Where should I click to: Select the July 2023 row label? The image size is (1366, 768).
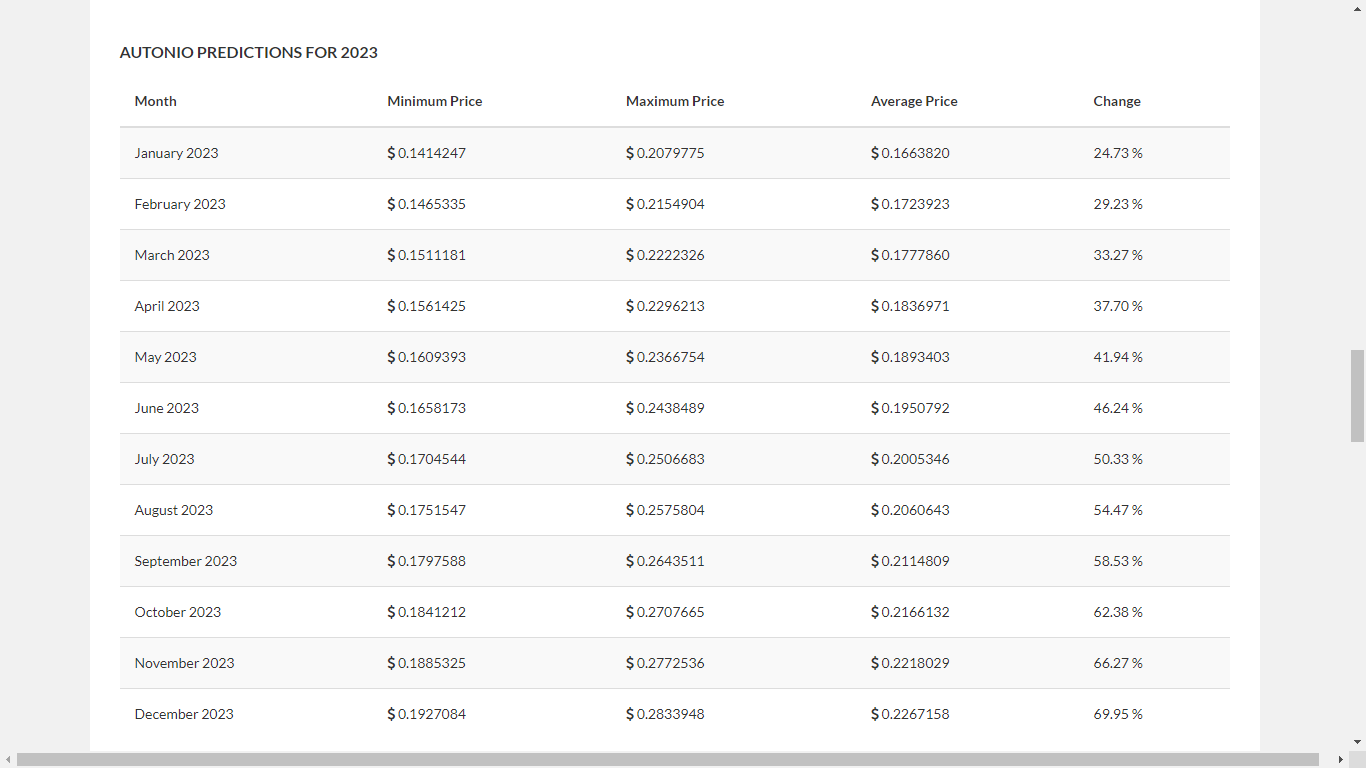coord(165,459)
